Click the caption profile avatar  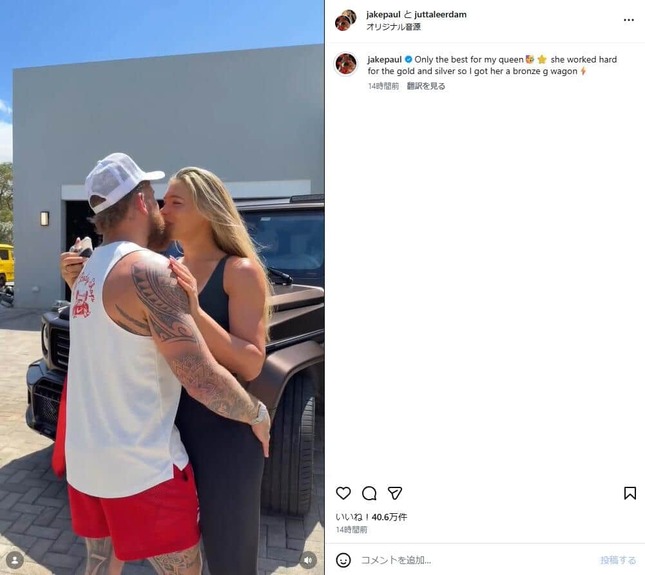pos(346,64)
